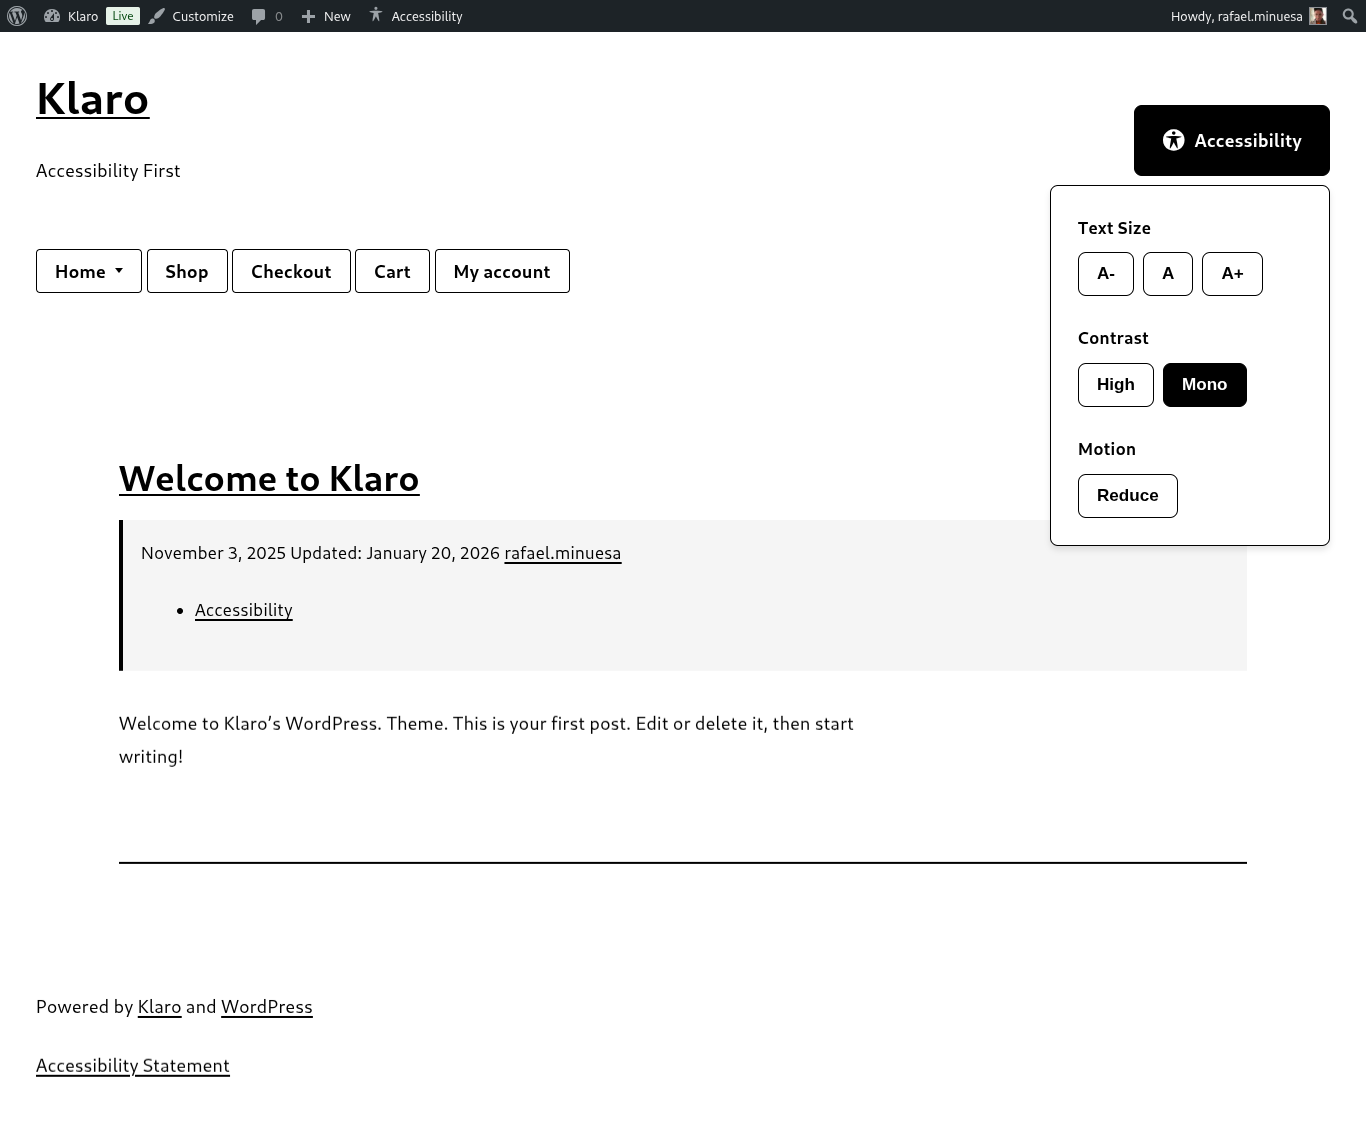
Task: Click the Customize paintbrush icon
Action: click(x=157, y=16)
